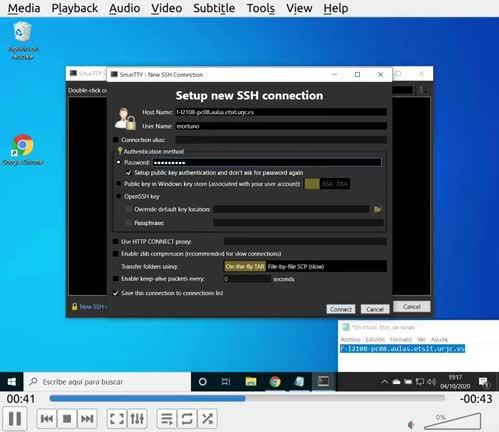Toggle setup public key authentication checkbox
This screenshot has width=499, height=432.
(128, 173)
